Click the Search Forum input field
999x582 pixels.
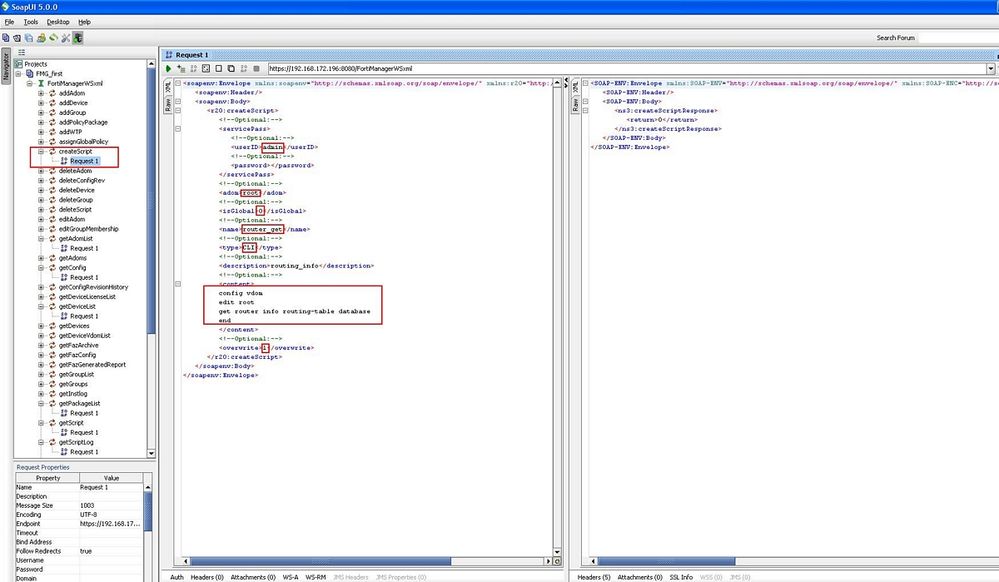point(957,38)
